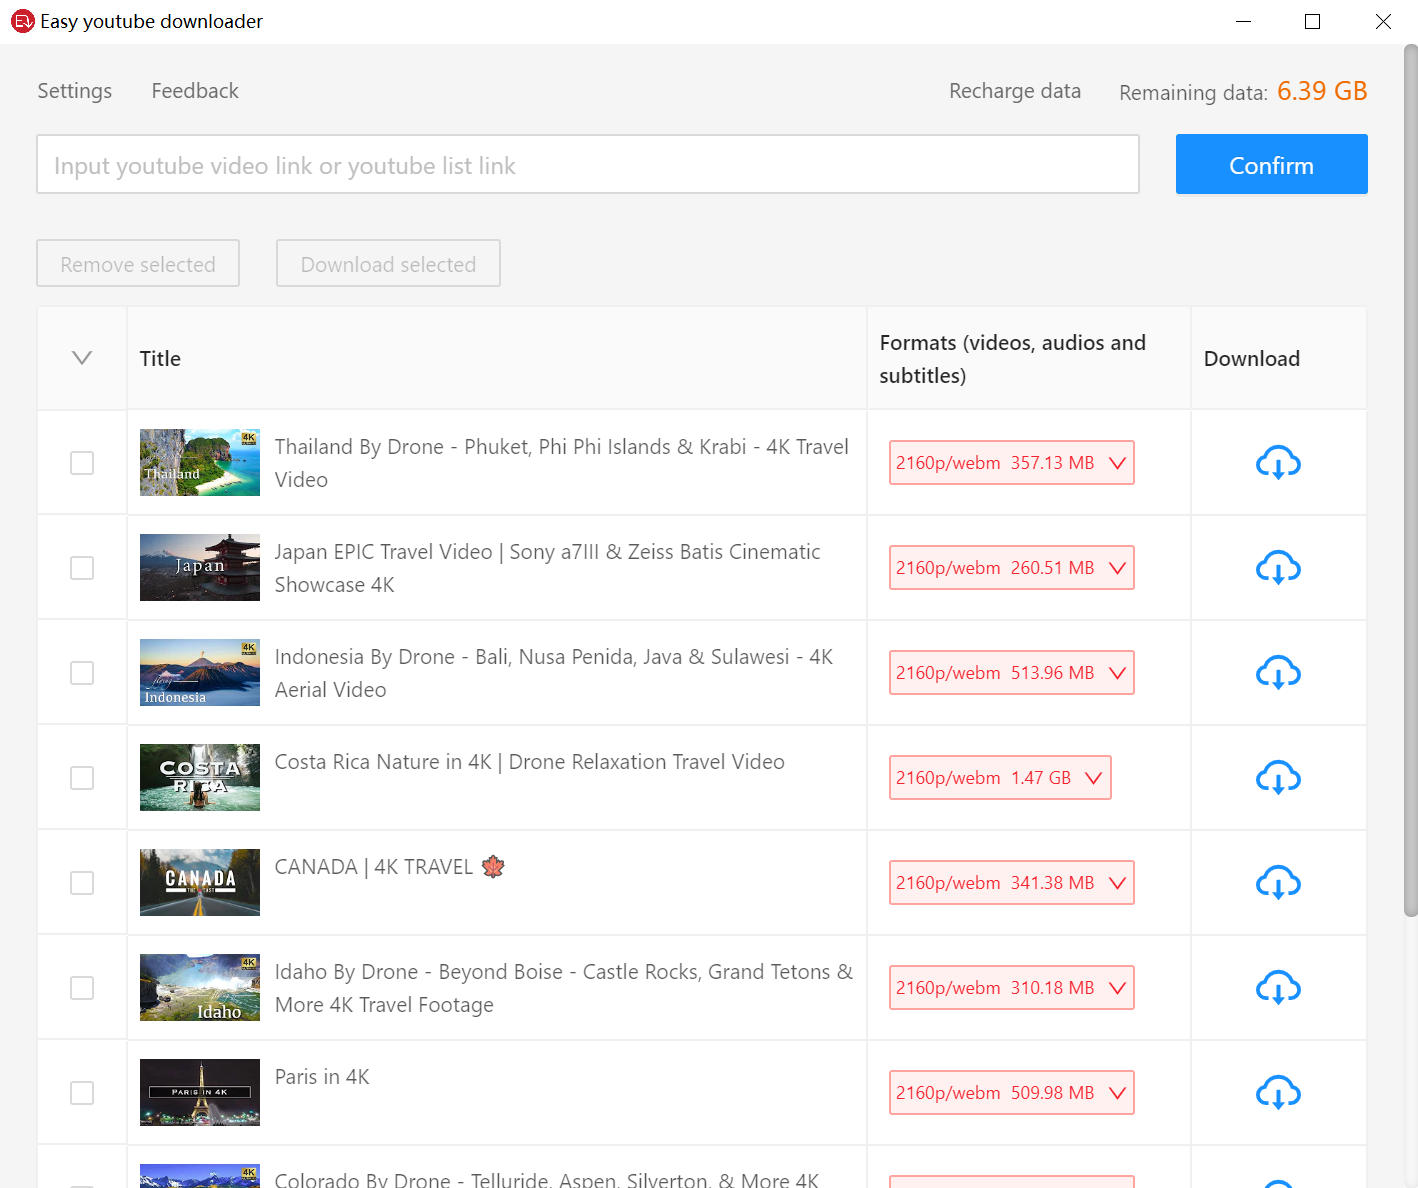Click the download icon for Indonesia By Drone
The height and width of the screenshot is (1188, 1418).
click(1278, 672)
